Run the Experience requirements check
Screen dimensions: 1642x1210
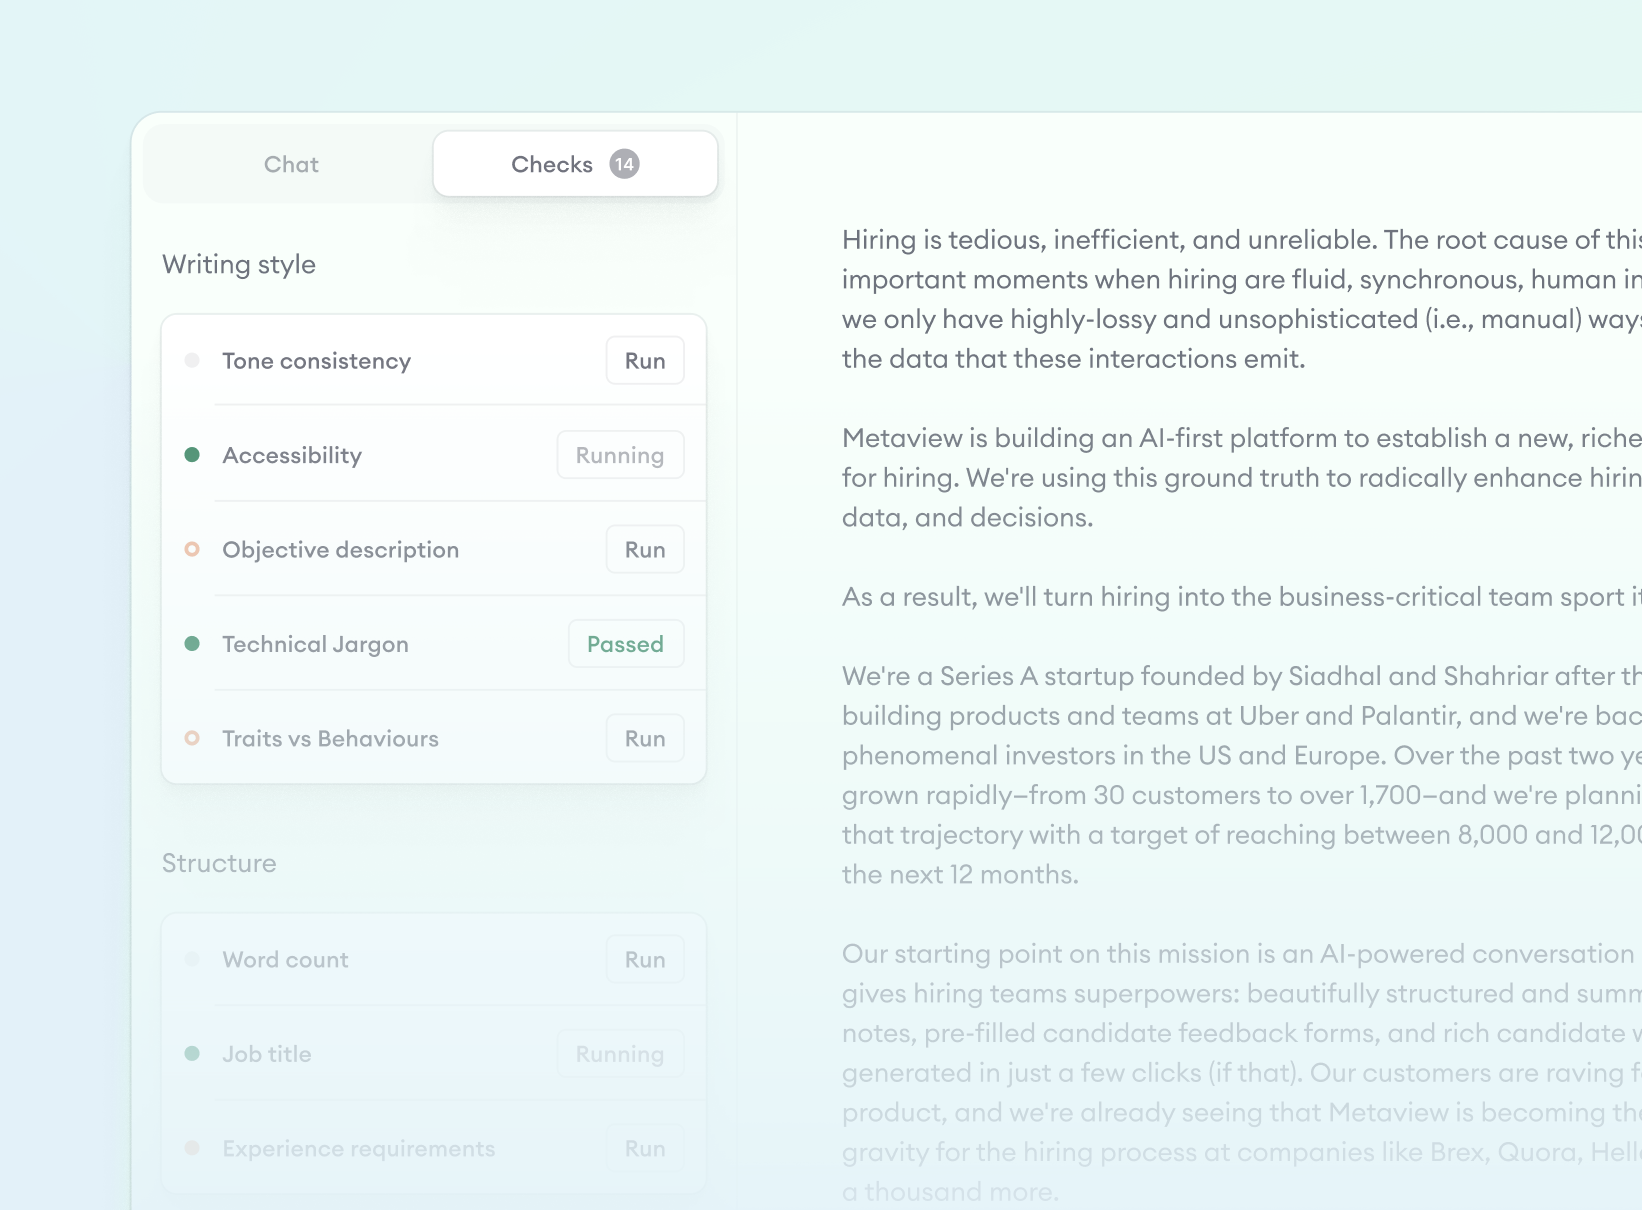tap(645, 1149)
